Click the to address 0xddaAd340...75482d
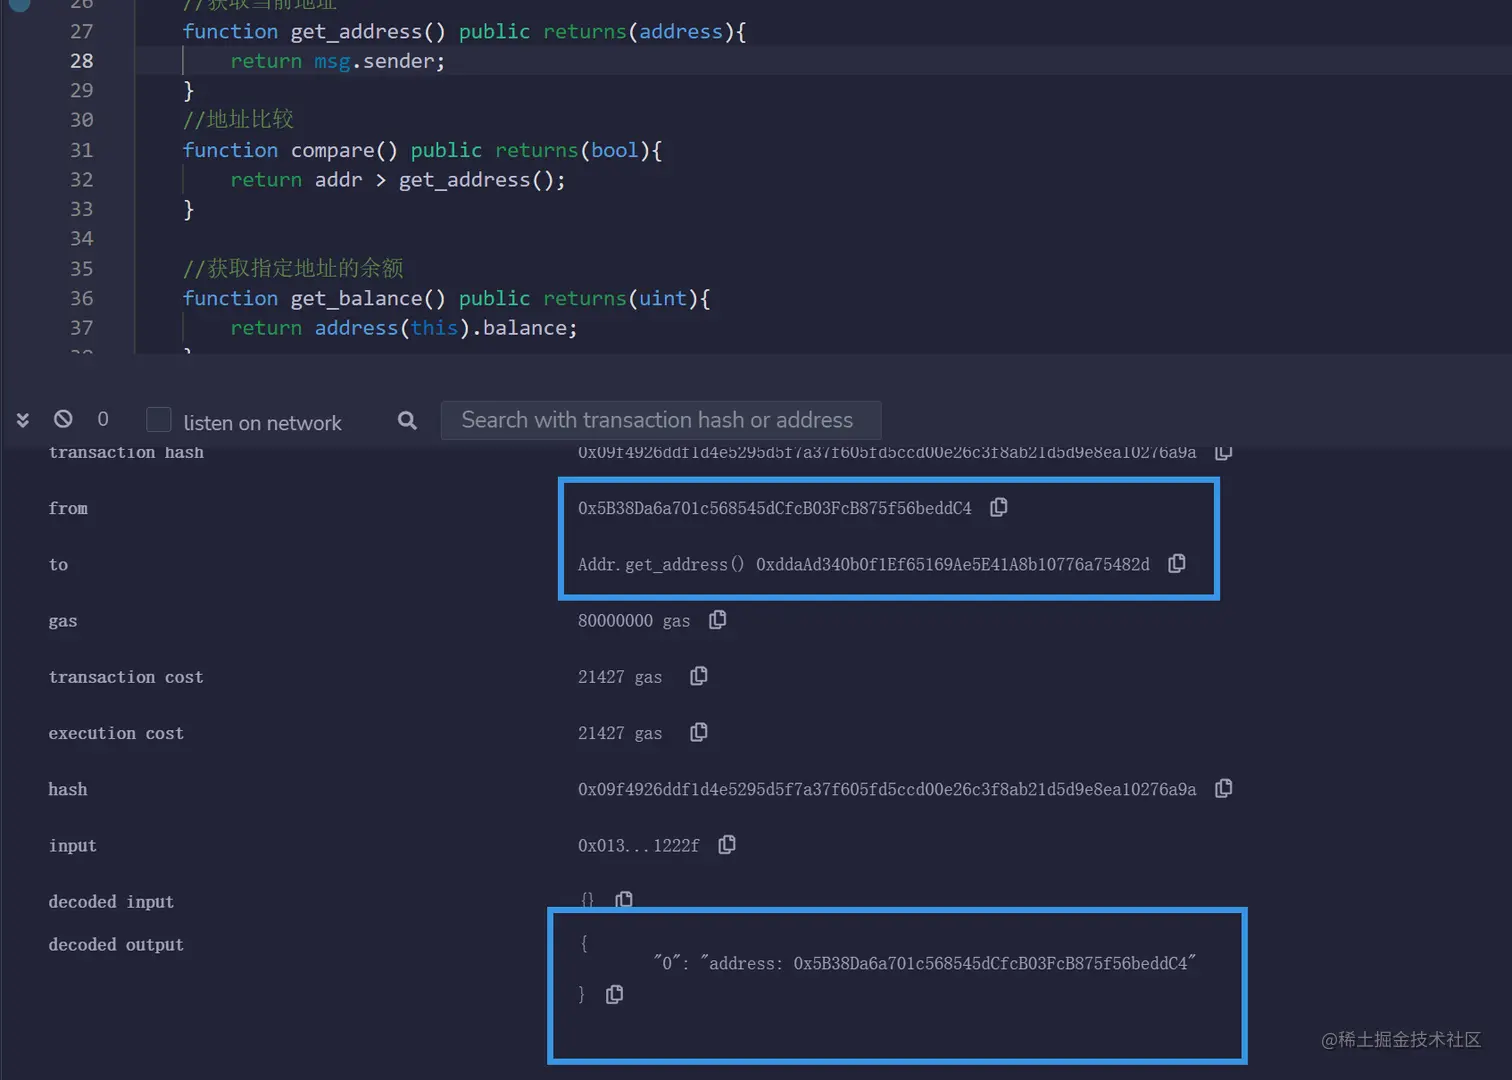1512x1080 pixels. (953, 564)
